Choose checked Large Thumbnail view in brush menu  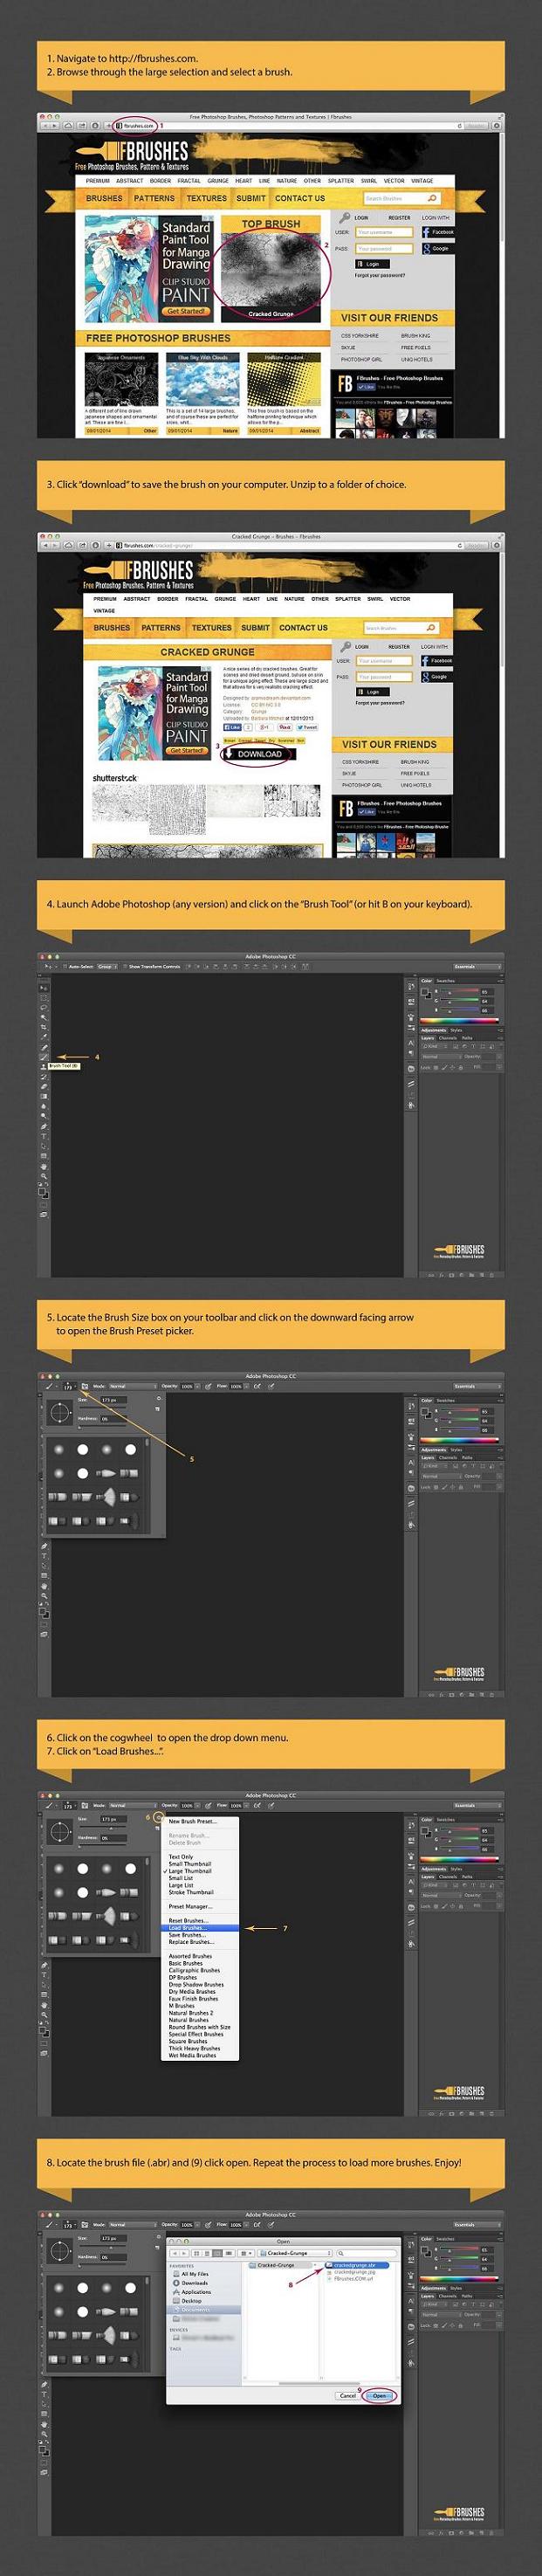[190, 1872]
